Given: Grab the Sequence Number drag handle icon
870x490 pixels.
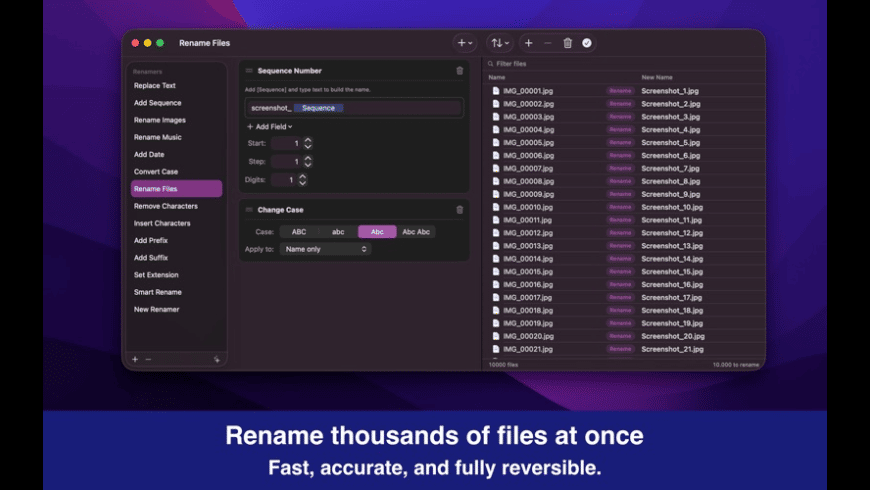Looking at the screenshot, I should pyautogui.click(x=249, y=70).
